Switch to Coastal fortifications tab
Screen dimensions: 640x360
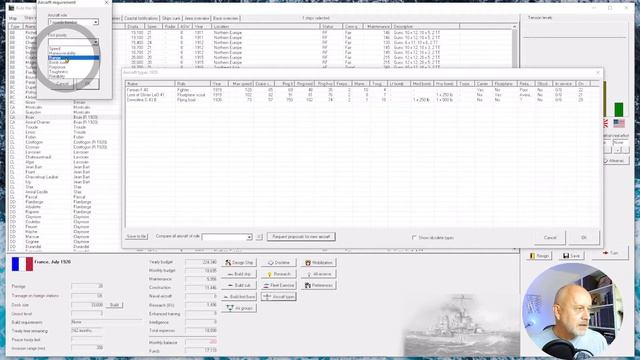pyautogui.click(x=140, y=18)
